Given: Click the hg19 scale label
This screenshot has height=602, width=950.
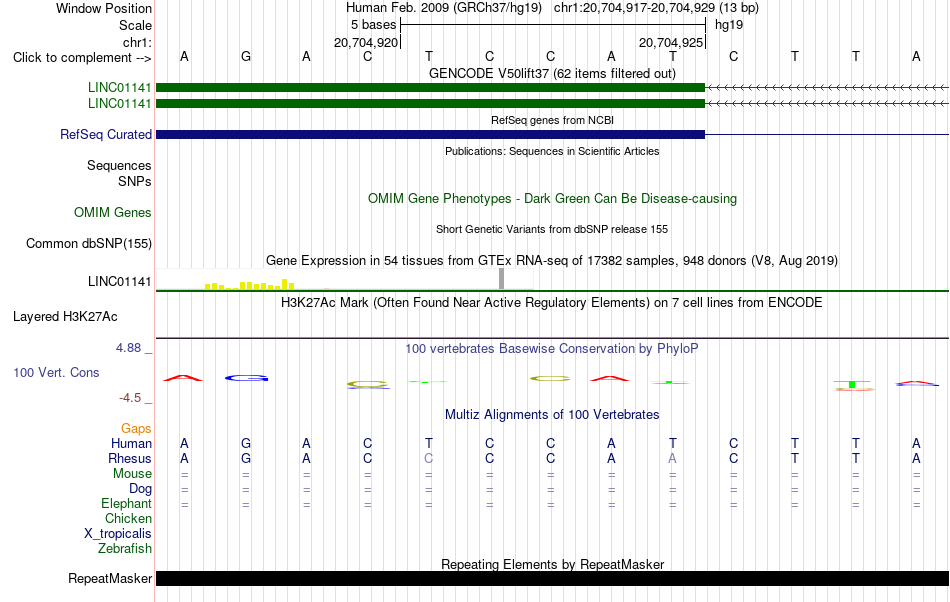Looking at the screenshot, I should click(x=729, y=25).
